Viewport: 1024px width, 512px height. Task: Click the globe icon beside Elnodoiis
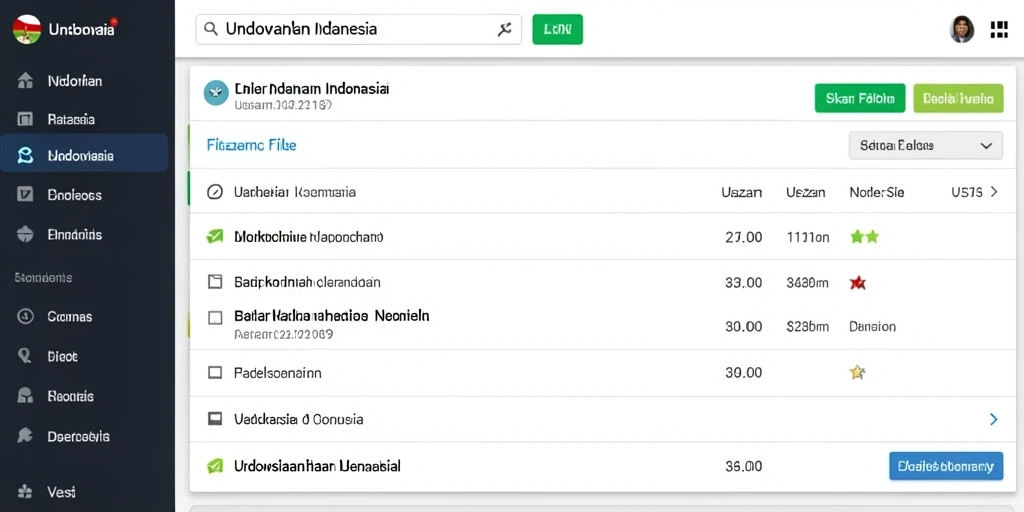[x=25, y=234]
